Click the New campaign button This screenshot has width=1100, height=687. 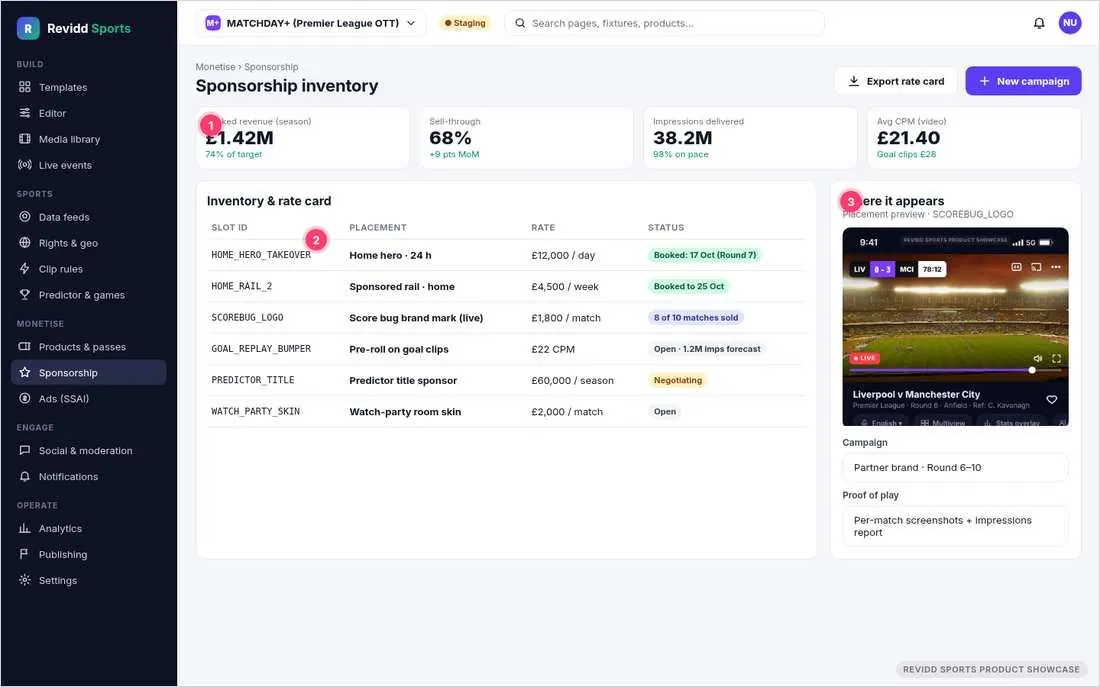(1023, 81)
